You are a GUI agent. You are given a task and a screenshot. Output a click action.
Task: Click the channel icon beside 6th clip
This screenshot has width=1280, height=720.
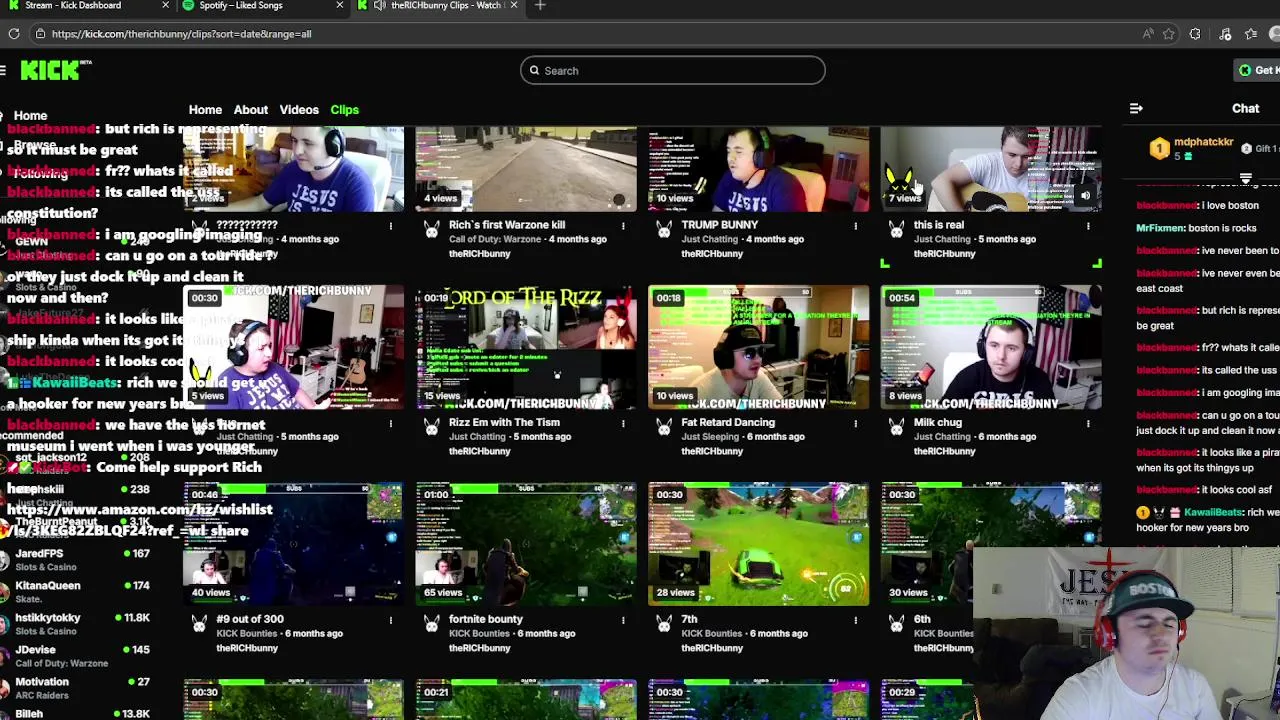tap(896, 624)
